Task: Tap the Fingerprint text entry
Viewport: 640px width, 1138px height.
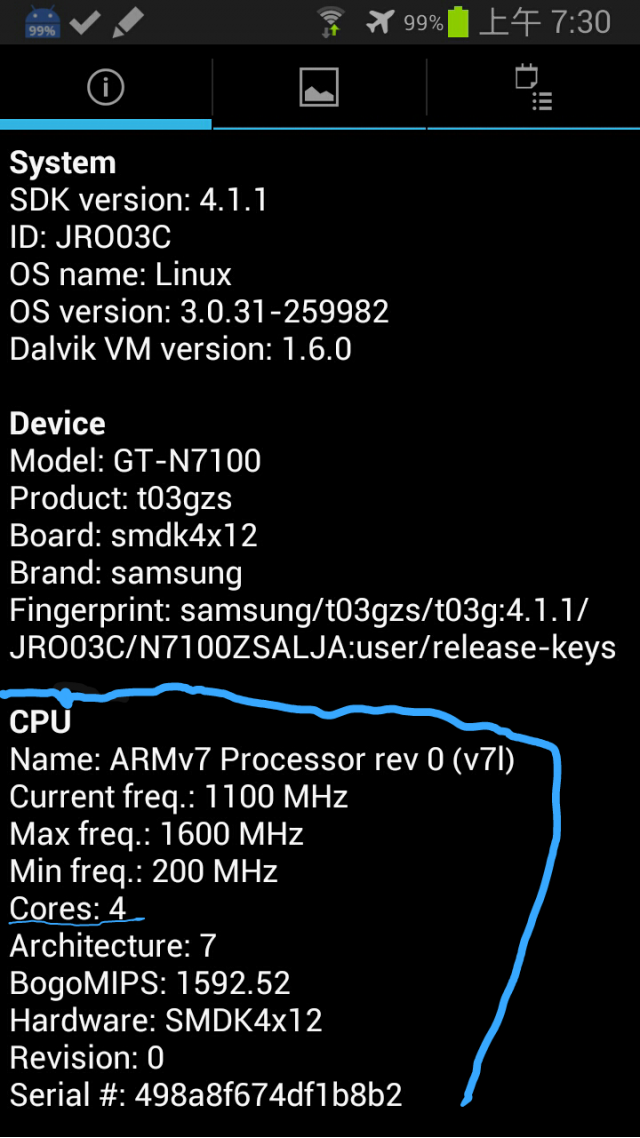Action: click(313, 629)
